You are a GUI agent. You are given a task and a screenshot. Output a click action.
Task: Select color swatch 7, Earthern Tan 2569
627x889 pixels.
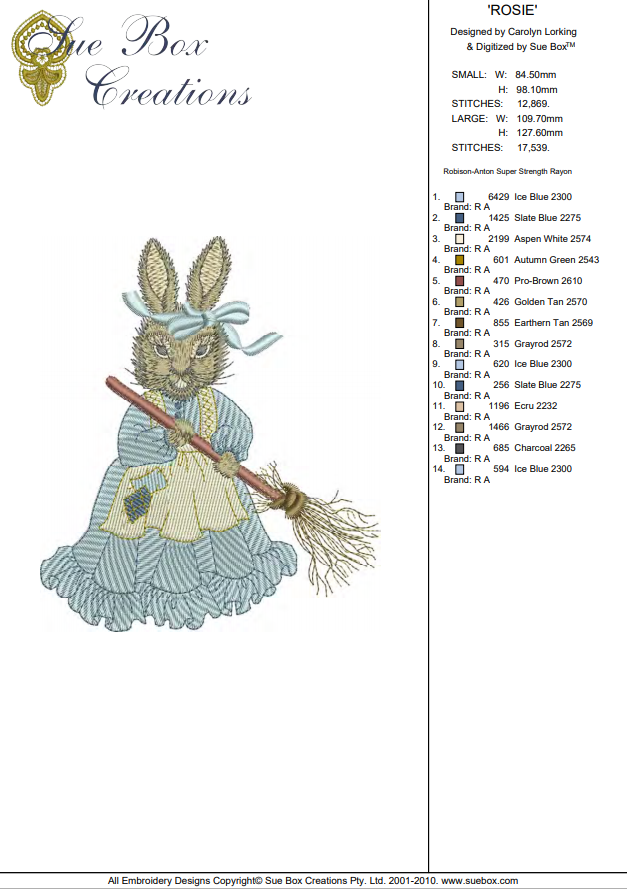pos(460,323)
